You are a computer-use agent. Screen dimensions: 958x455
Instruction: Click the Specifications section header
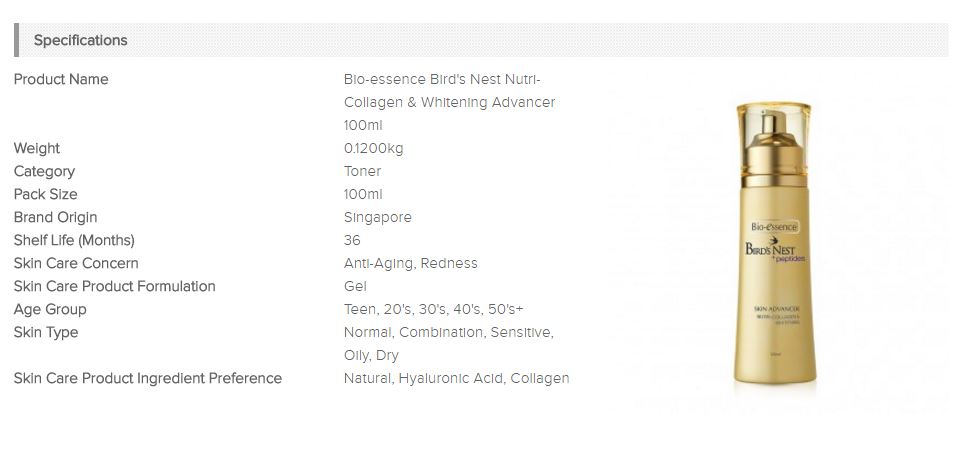[x=81, y=40]
